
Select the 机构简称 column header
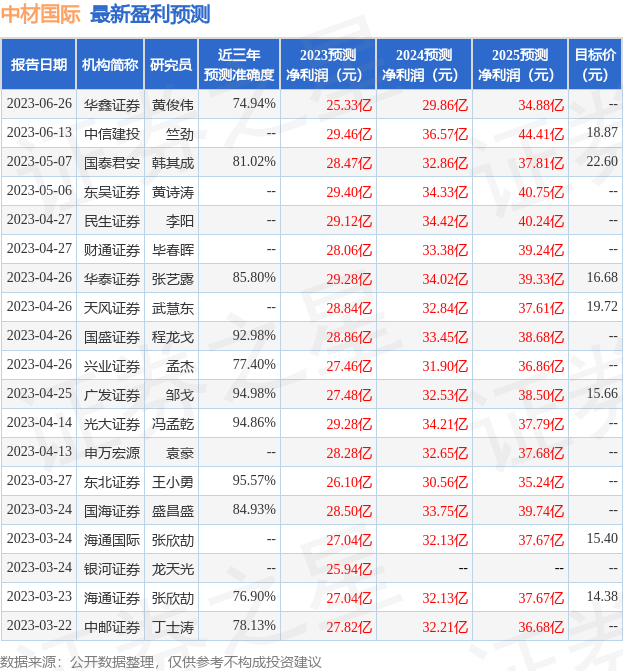[110, 65]
